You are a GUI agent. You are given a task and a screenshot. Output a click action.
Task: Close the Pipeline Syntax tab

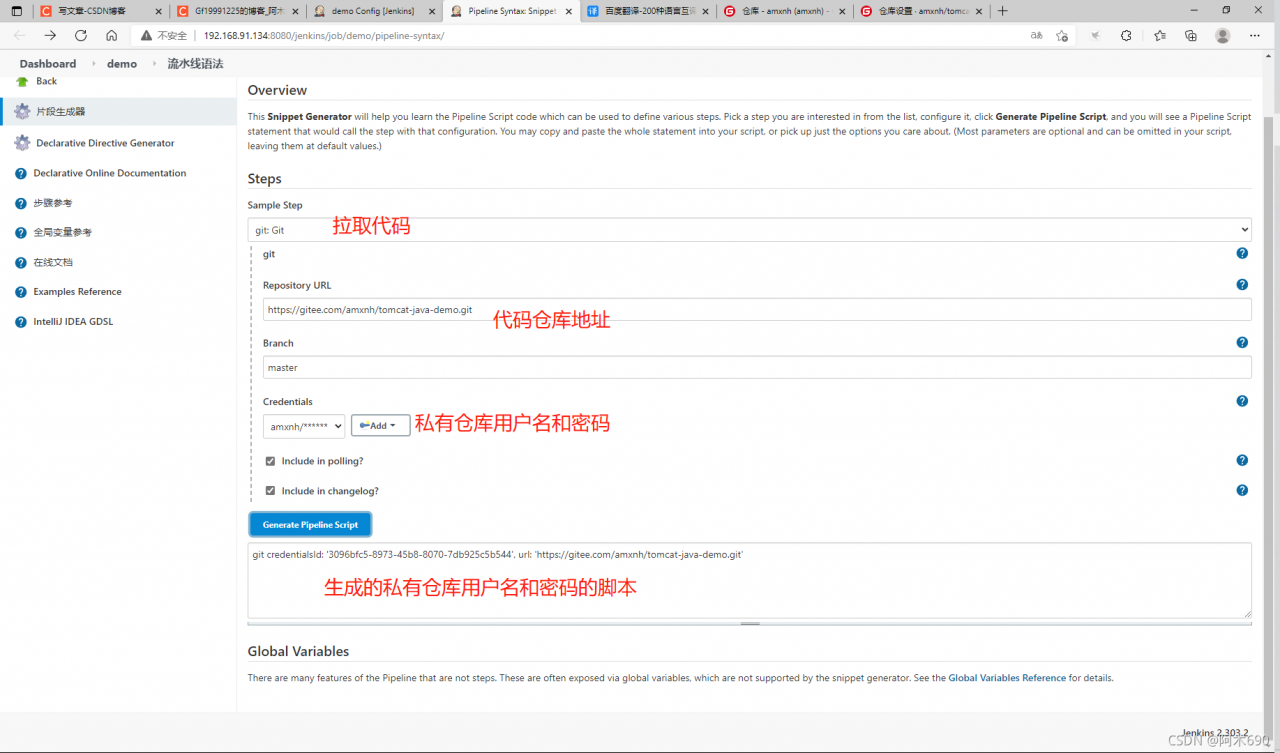click(567, 11)
